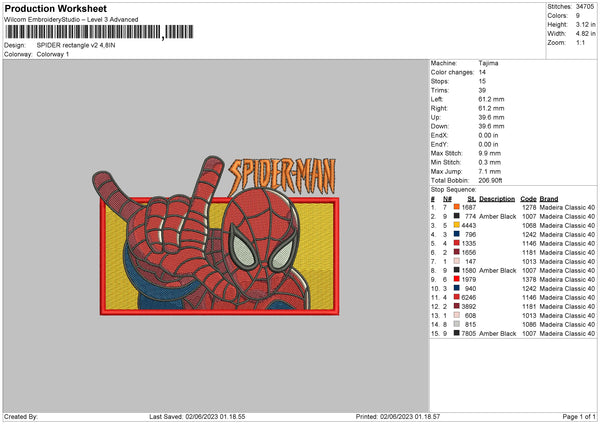Click the Stitches count 34705
This screenshot has height=424, width=600.
coord(585,7)
